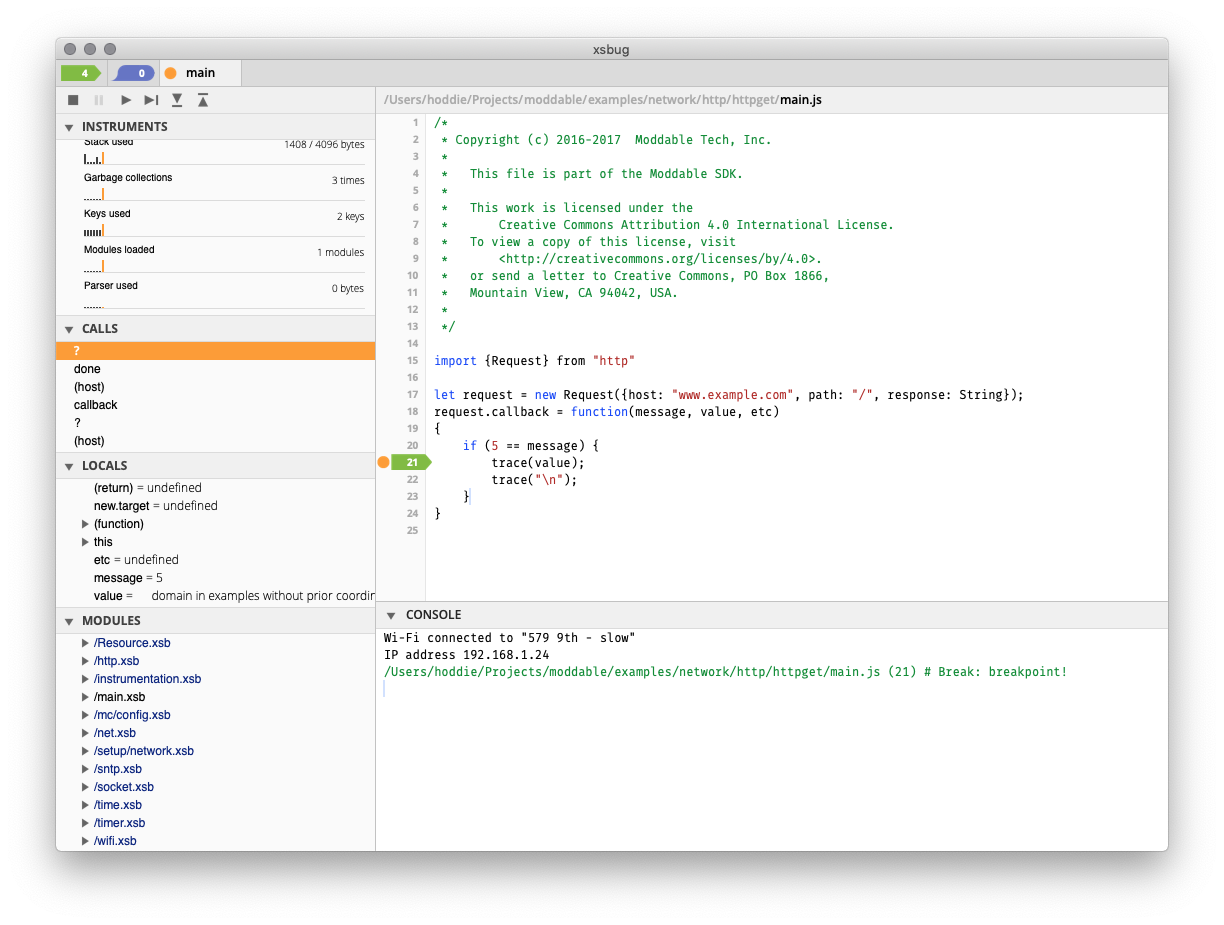Image resolution: width=1224 pixels, height=925 pixels.
Task: Select the /wifi.xsb module name
Action: click(115, 841)
